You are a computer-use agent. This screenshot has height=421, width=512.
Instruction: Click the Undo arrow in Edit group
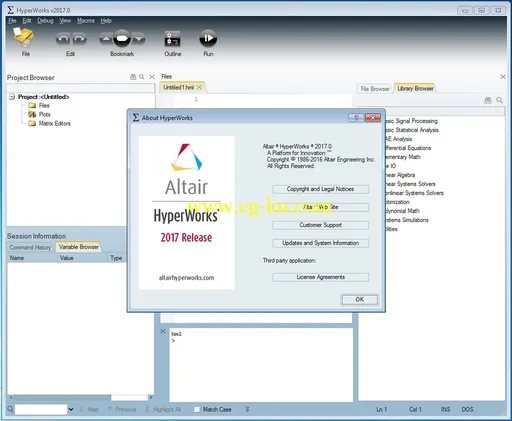tap(63, 39)
